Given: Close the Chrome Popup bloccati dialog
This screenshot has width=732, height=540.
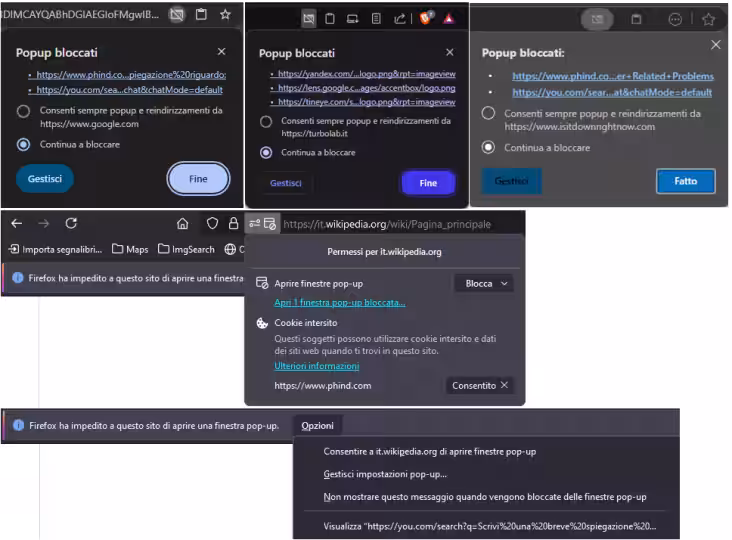Looking at the screenshot, I should (x=222, y=51).
